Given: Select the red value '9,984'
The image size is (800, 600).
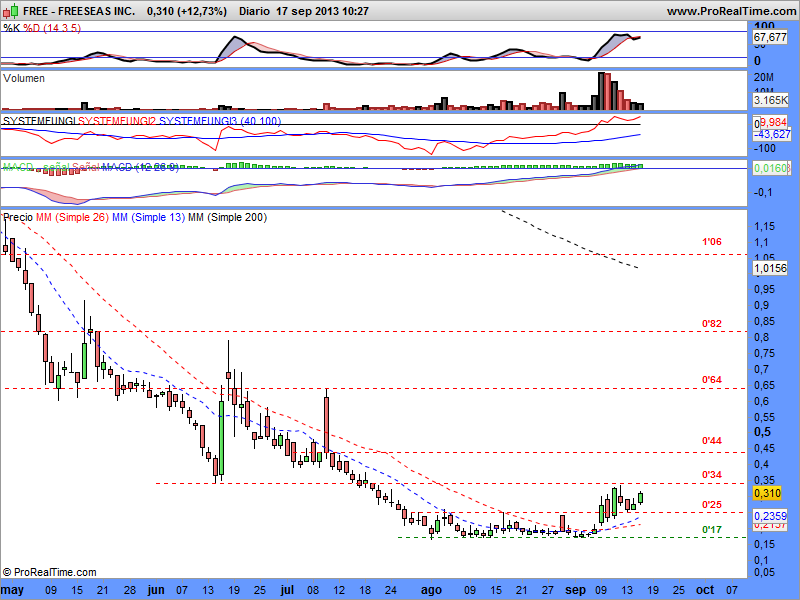Looking at the screenshot, I should pyautogui.click(x=774, y=122).
